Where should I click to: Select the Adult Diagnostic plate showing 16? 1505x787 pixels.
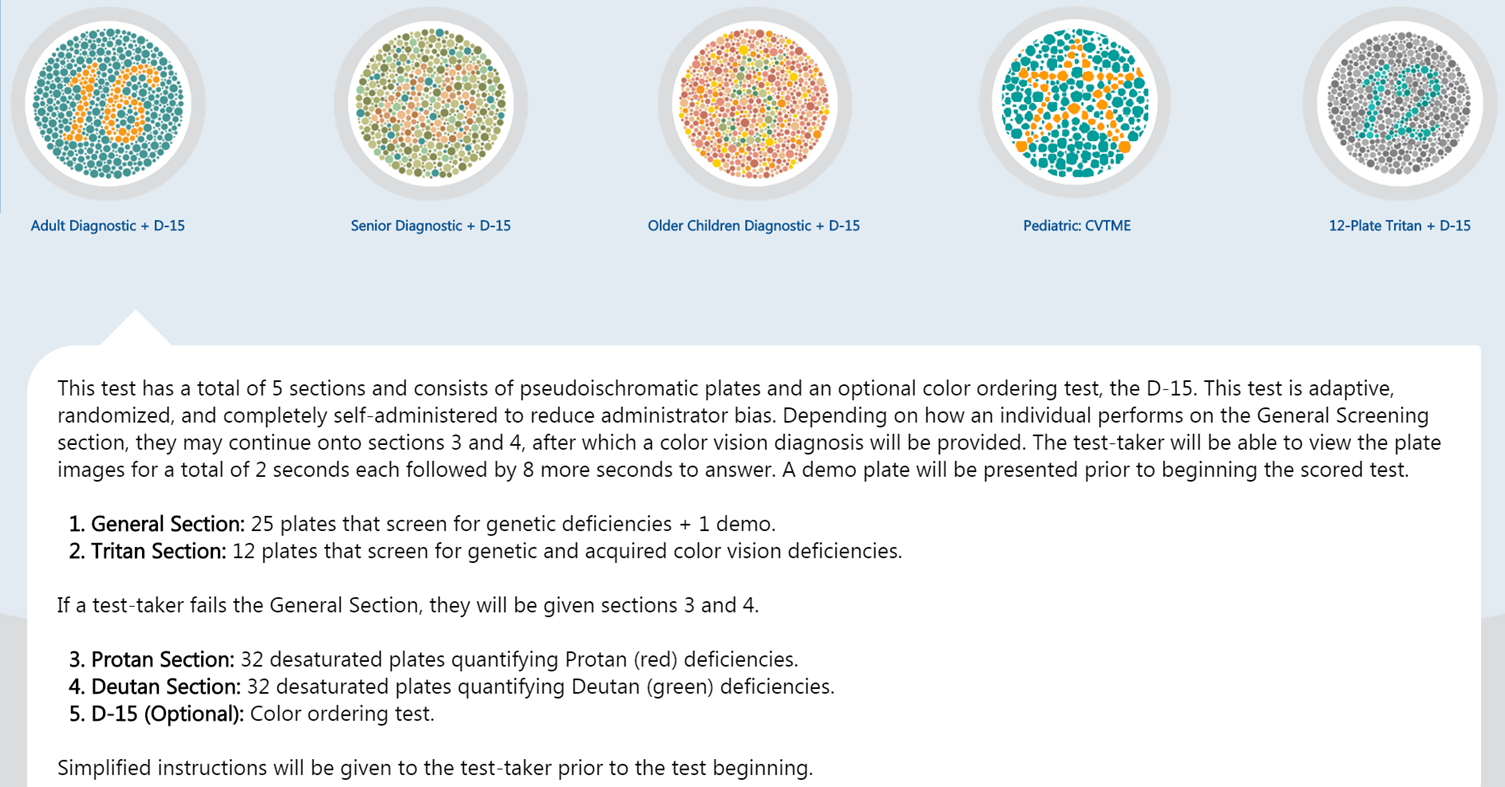[x=108, y=103]
